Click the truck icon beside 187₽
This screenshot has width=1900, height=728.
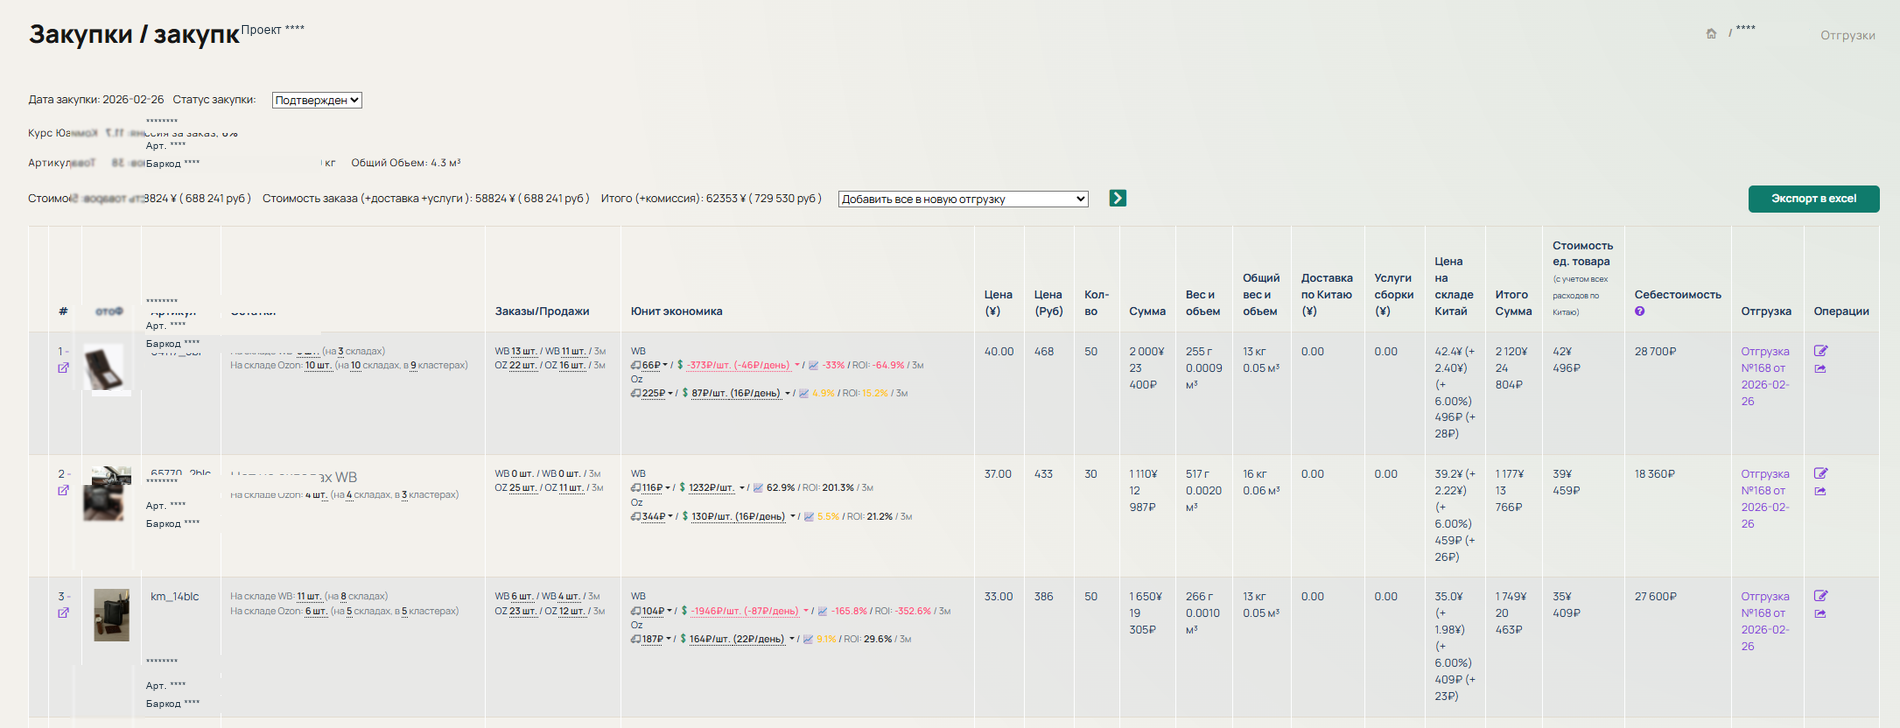(635, 639)
